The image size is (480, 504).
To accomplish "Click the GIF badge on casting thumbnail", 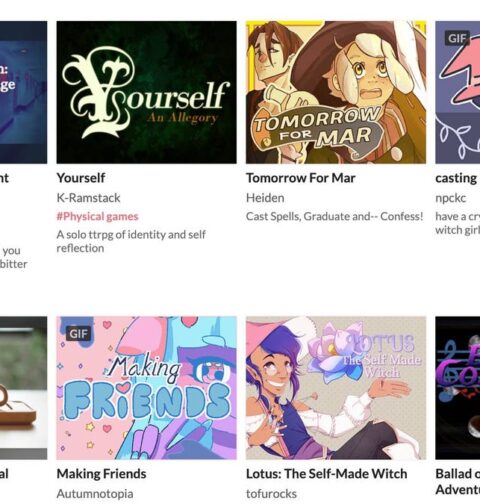I will [x=457, y=38].
